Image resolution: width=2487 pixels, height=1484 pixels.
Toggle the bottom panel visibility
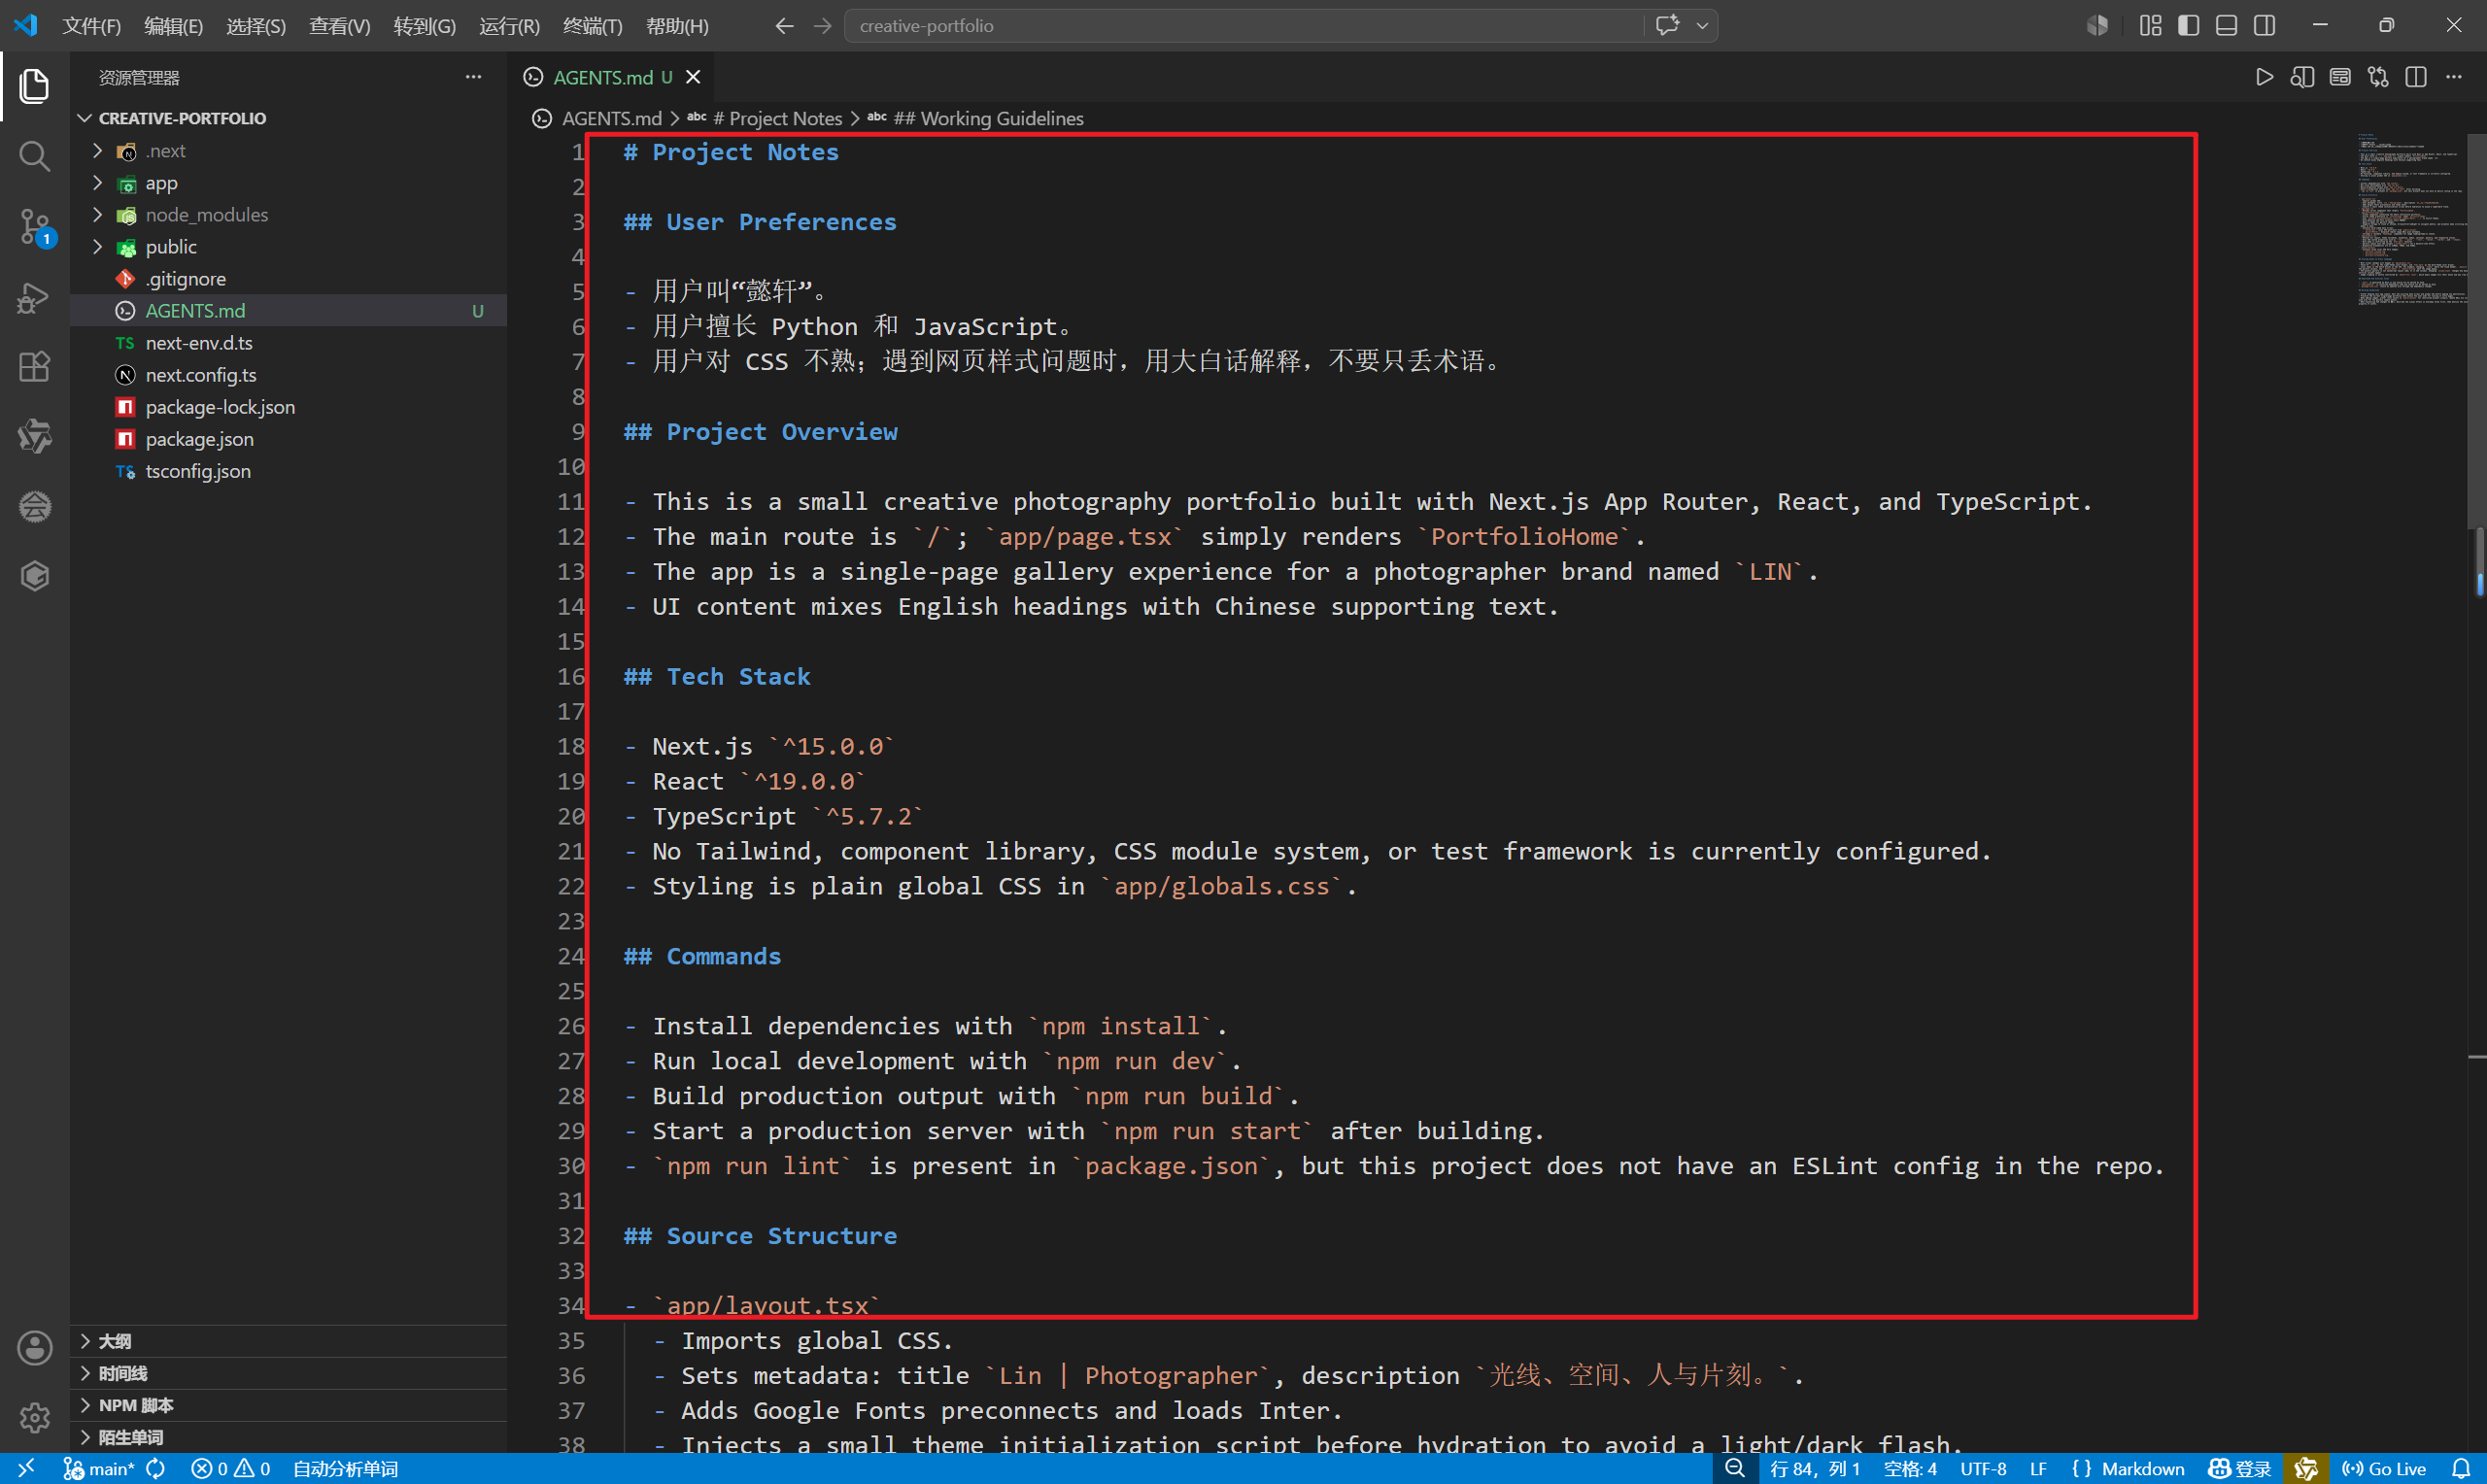click(2226, 26)
